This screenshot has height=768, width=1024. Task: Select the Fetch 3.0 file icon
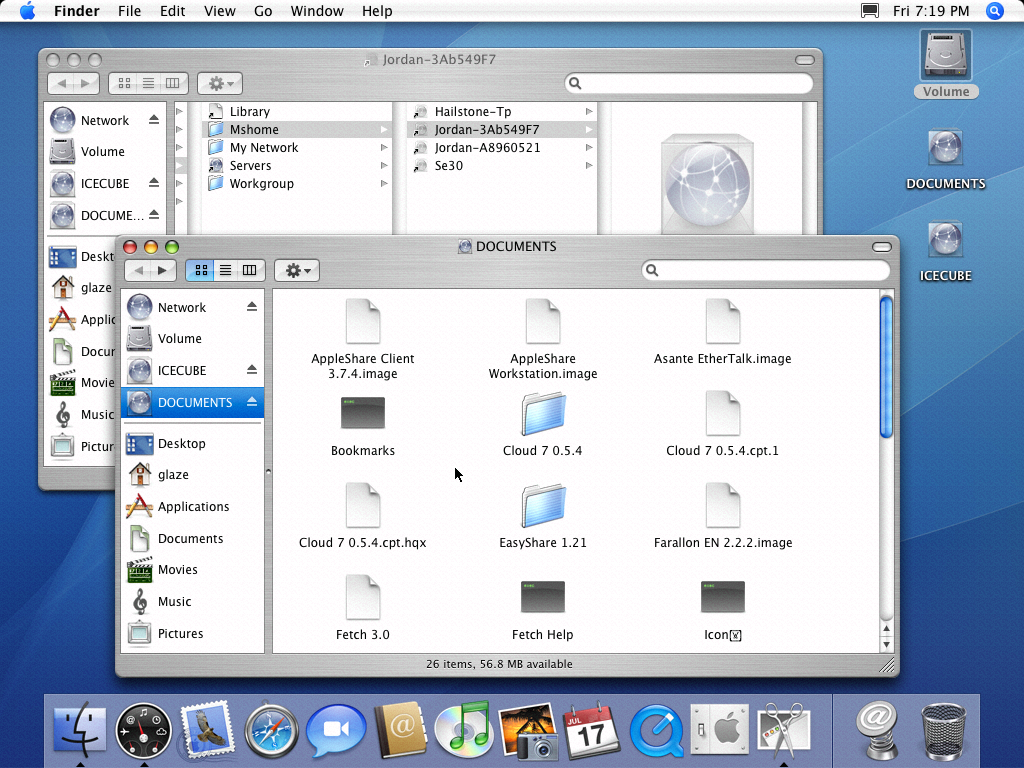click(x=362, y=598)
